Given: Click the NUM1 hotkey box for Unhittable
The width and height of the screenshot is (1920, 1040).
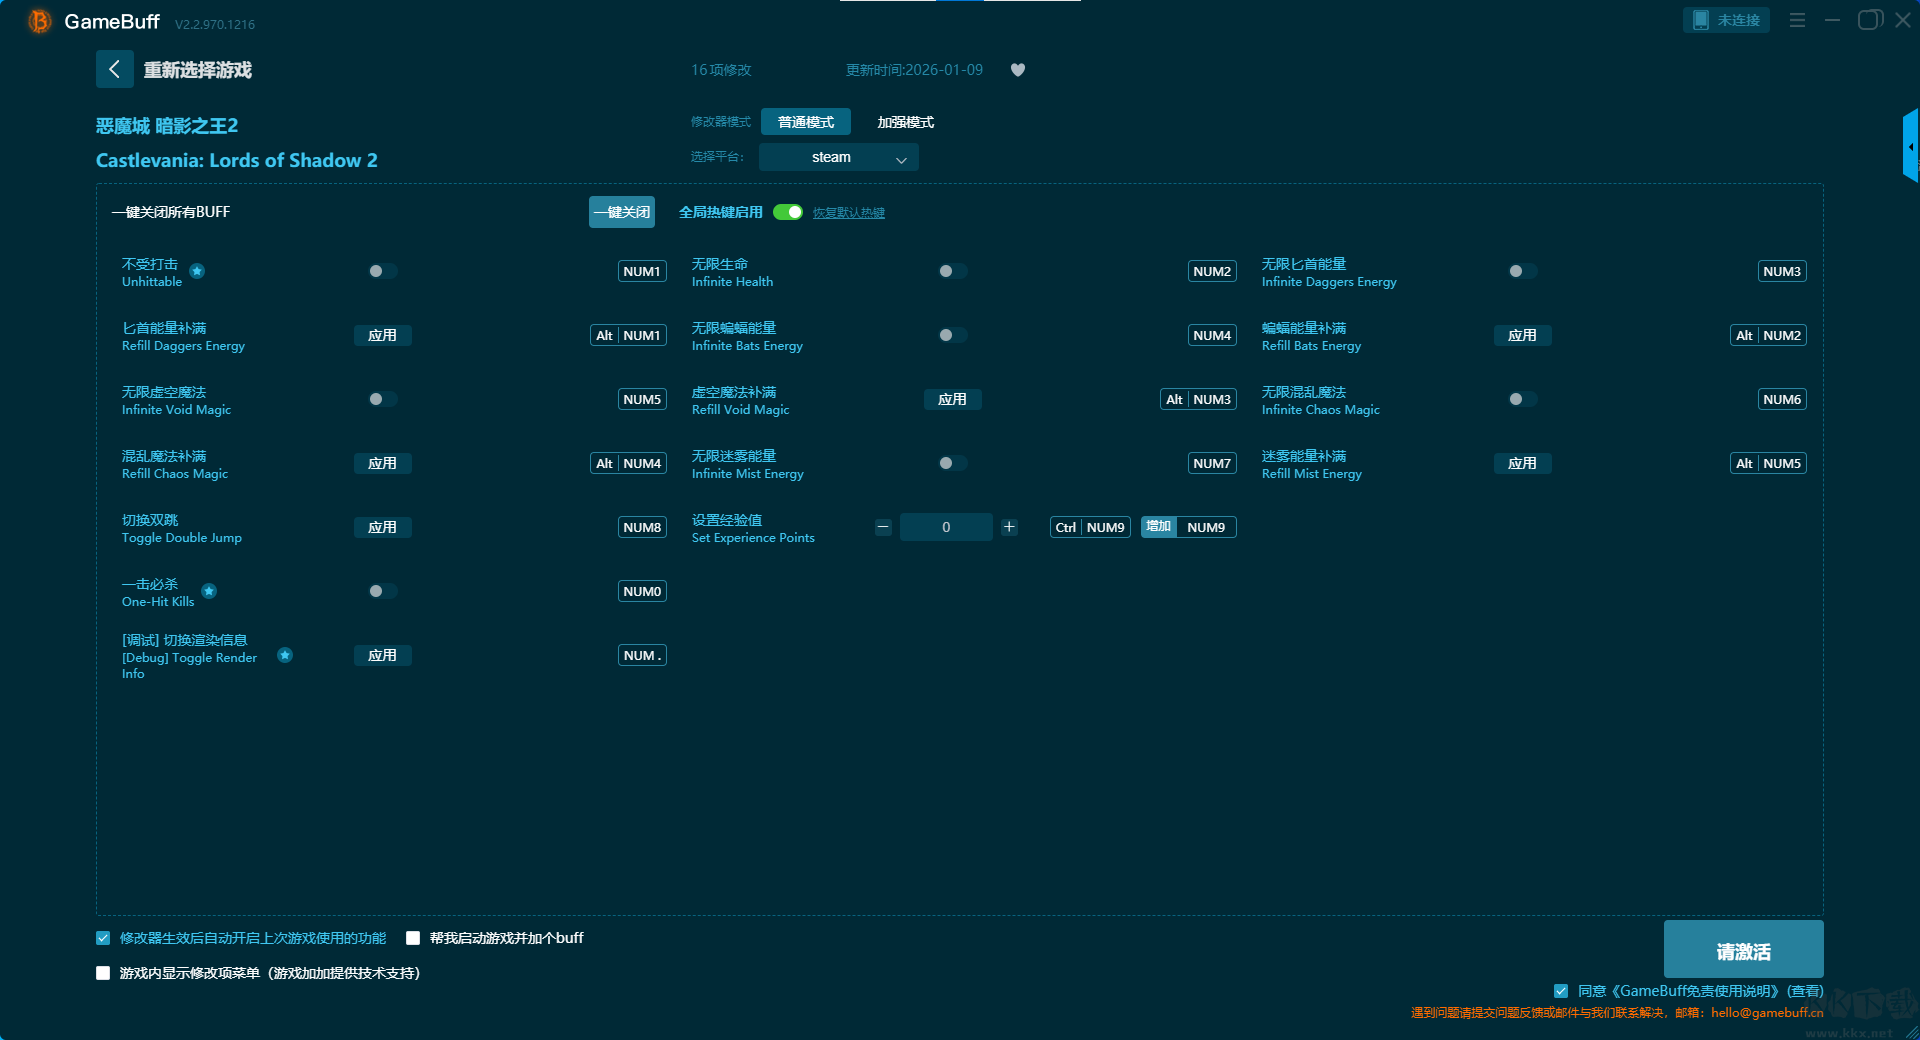Looking at the screenshot, I should tap(642, 271).
